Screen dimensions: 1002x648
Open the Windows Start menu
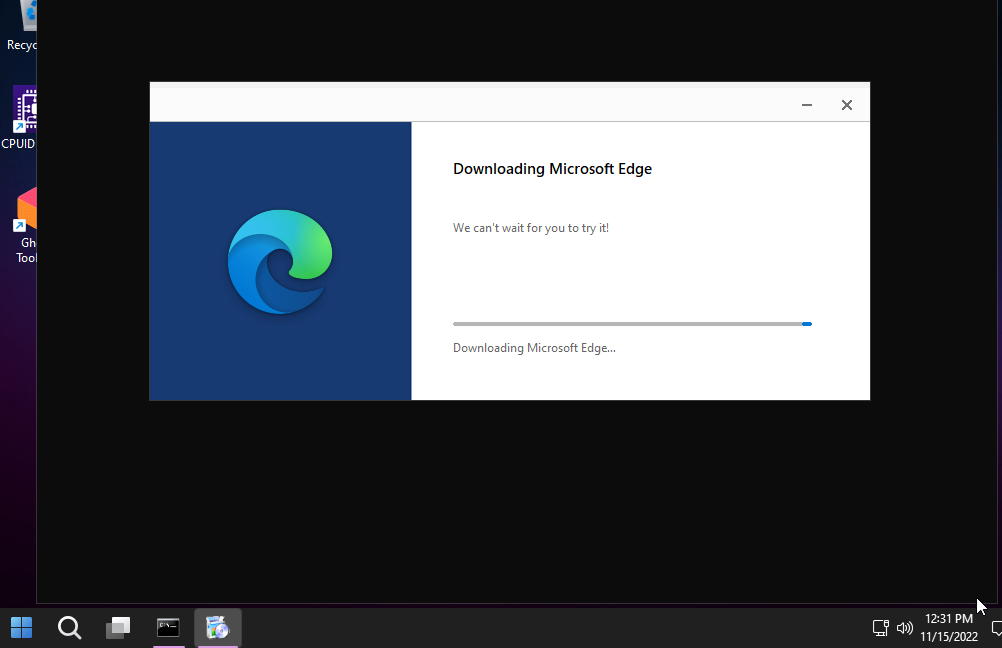tap(21, 628)
